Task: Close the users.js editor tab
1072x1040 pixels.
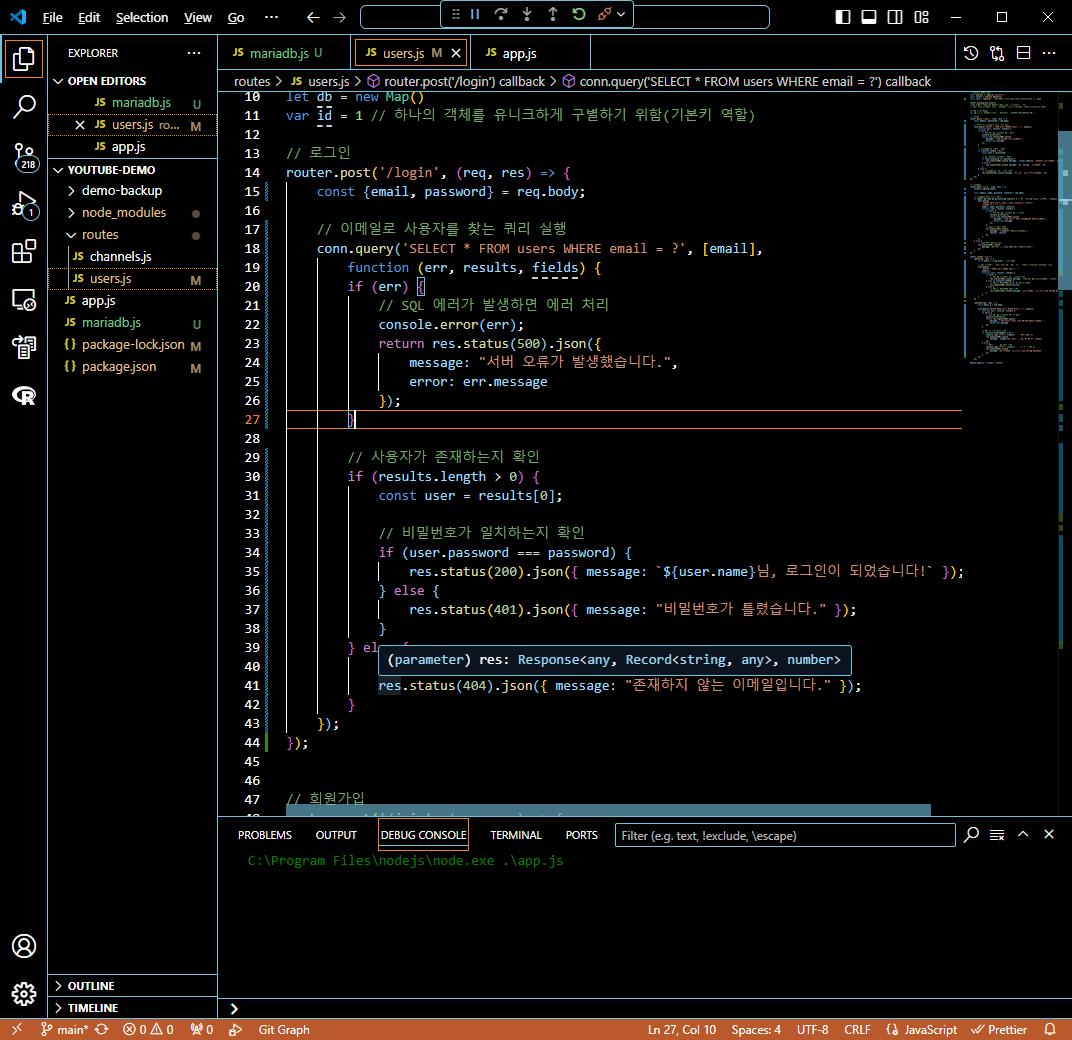Action: coord(456,53)
